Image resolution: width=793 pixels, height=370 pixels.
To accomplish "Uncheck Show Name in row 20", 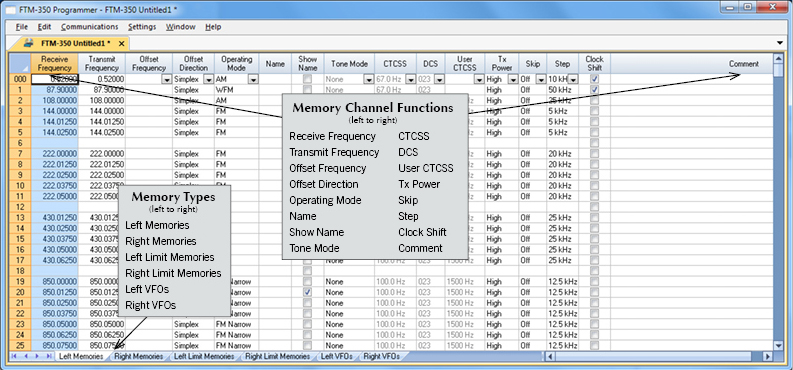I will [x=307, y=292].
